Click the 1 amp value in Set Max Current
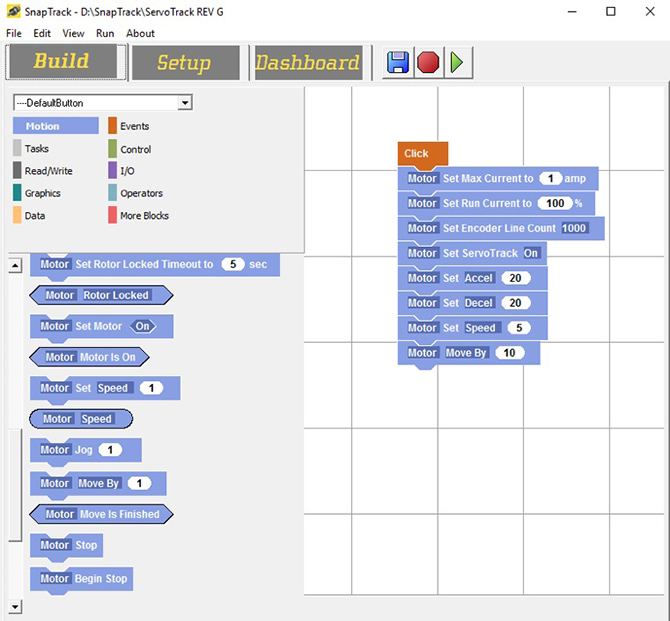The height and width of the screenshot is (621, 670). pyautogui.click(x=550, y=178)
